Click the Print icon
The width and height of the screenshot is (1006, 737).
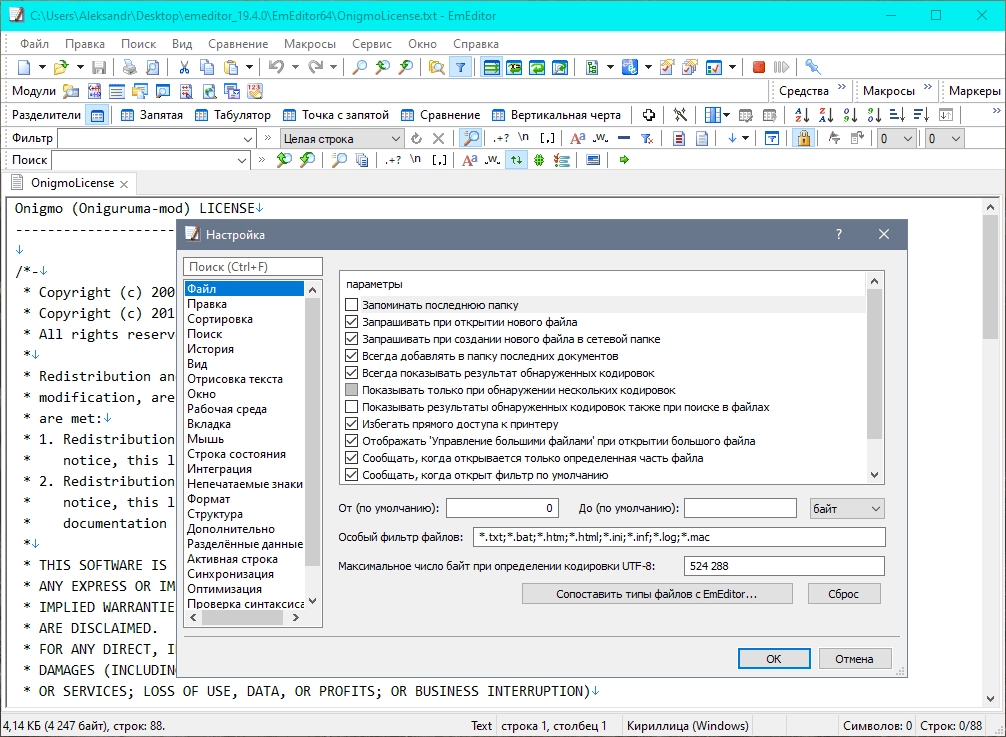coord(130,67)
